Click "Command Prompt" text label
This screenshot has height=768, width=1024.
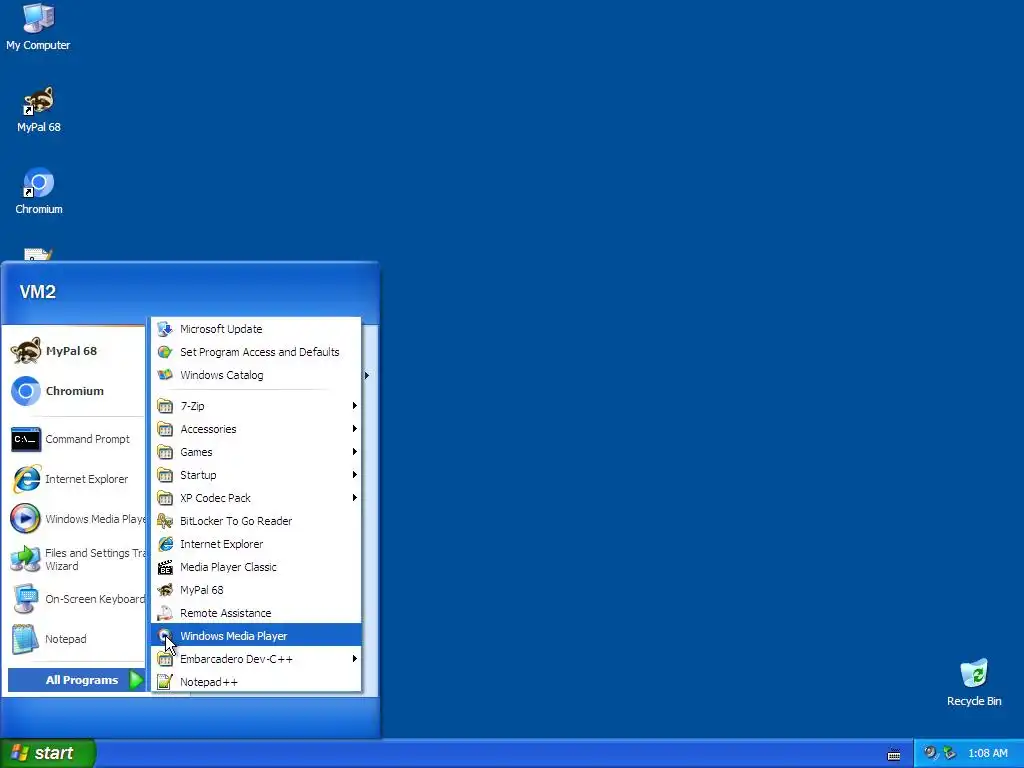coord(88,439)
